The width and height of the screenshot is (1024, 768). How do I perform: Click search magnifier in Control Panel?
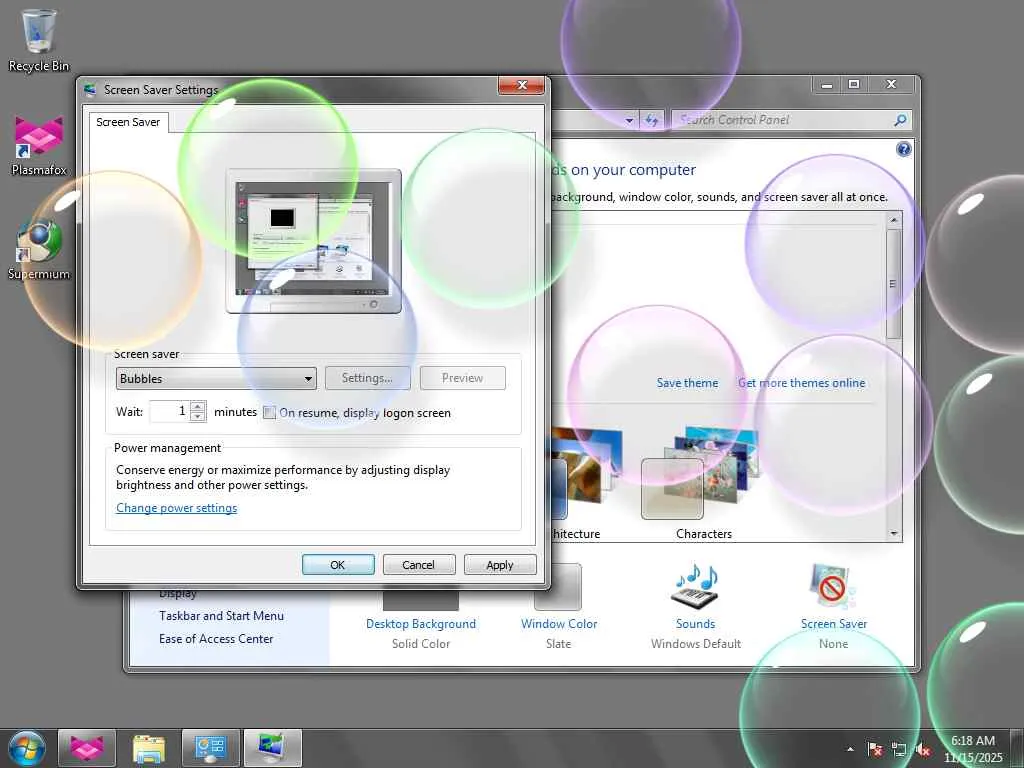[x=900, y=120]
